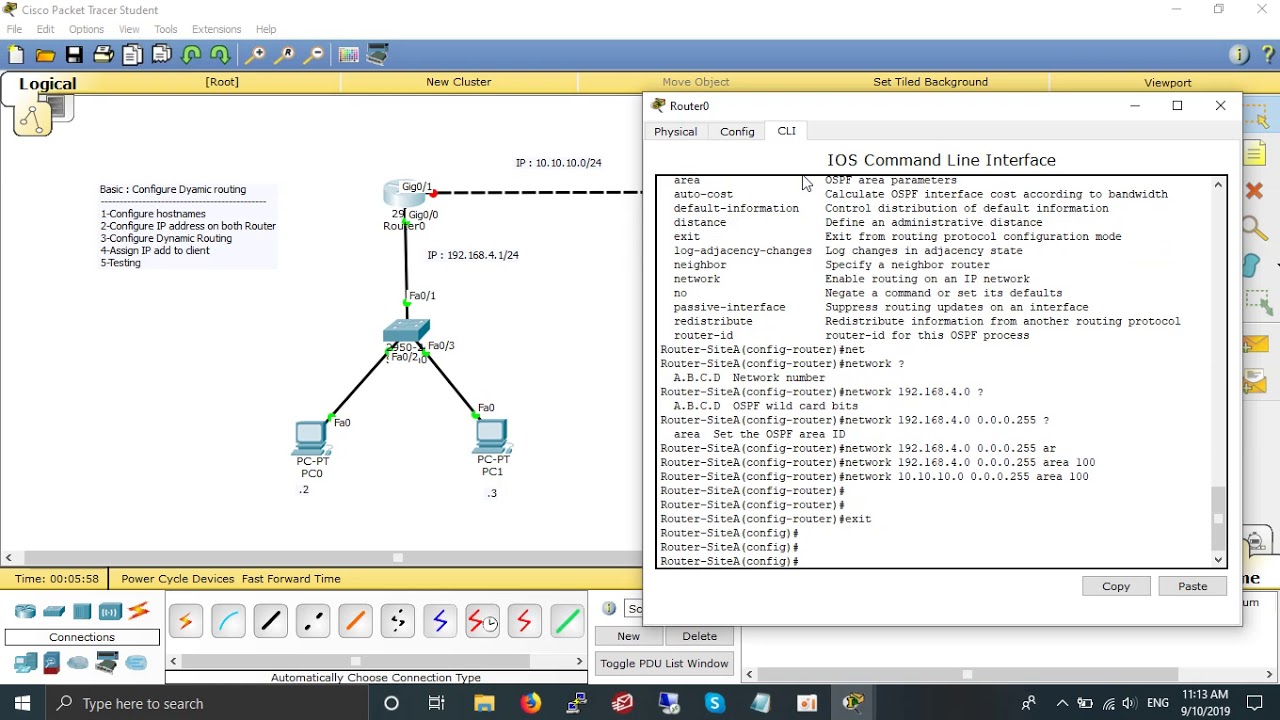The width and height of the screenshot is (1280, 720).
Task: Click the help question mark icon
Action: pyautogui.click(x=1267, y=55)
